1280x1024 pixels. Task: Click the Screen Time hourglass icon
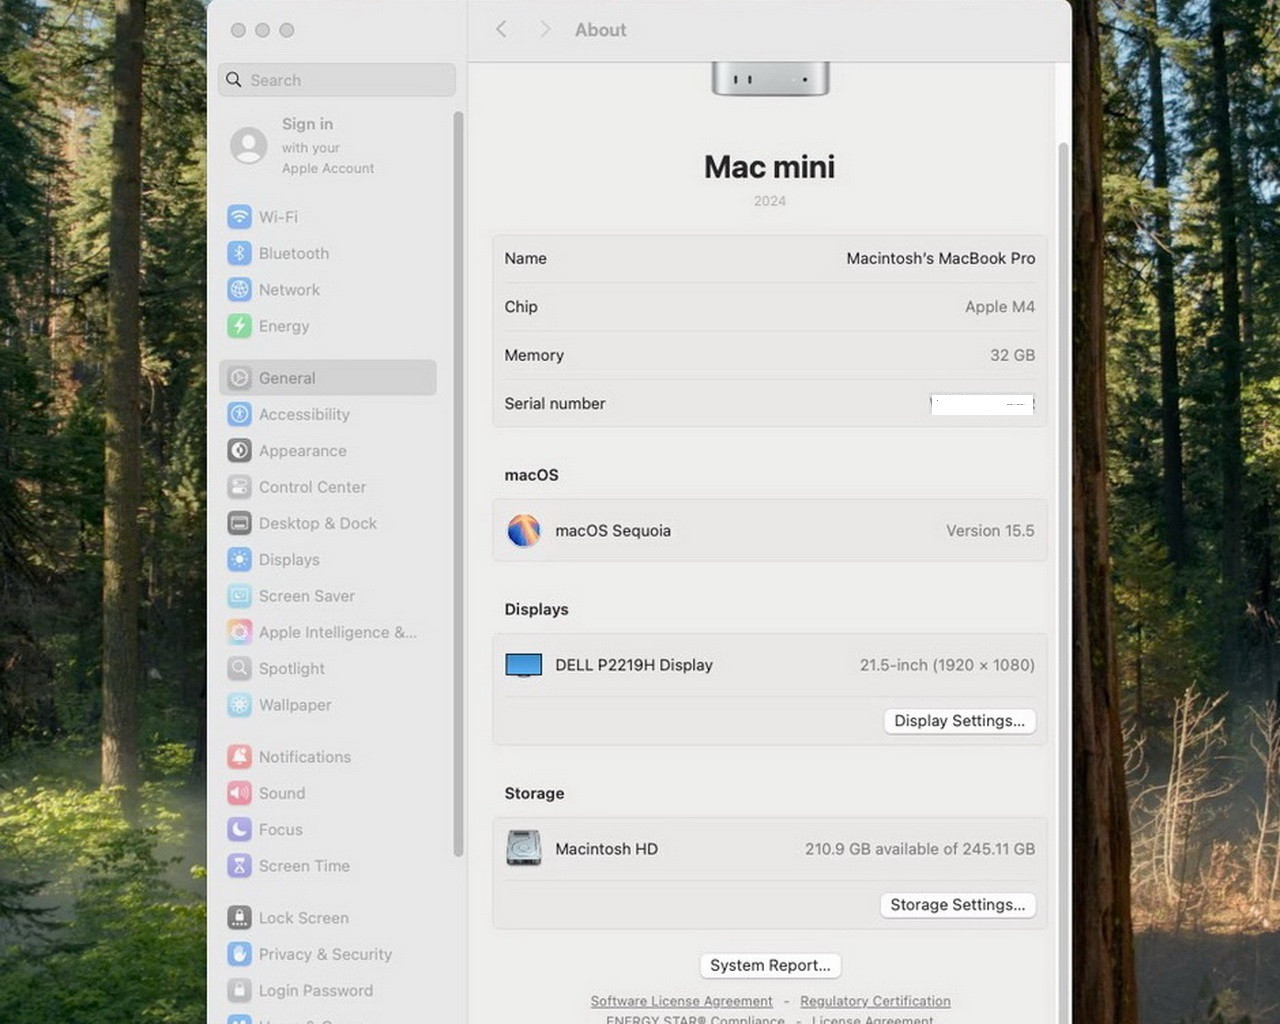click(239, 866)
